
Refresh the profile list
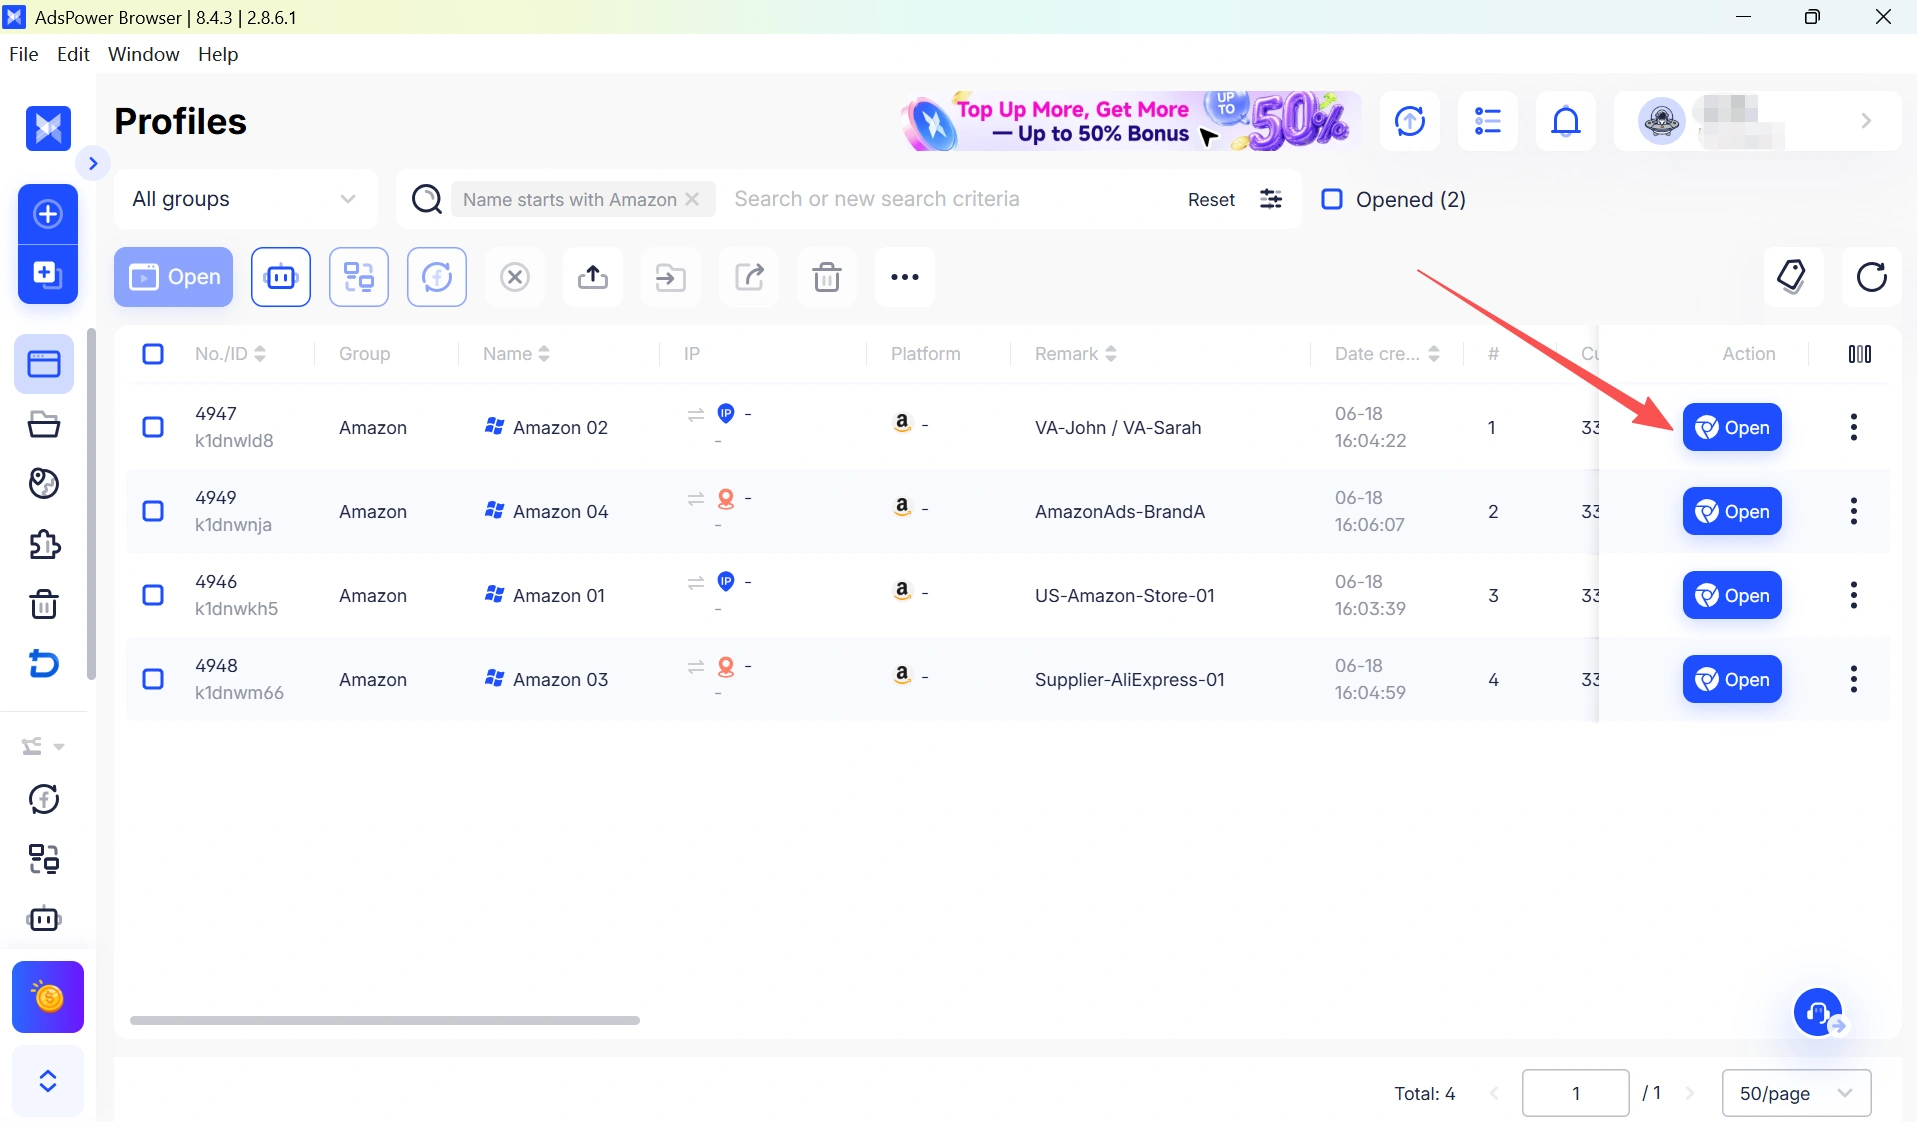tap(1871, 277)
